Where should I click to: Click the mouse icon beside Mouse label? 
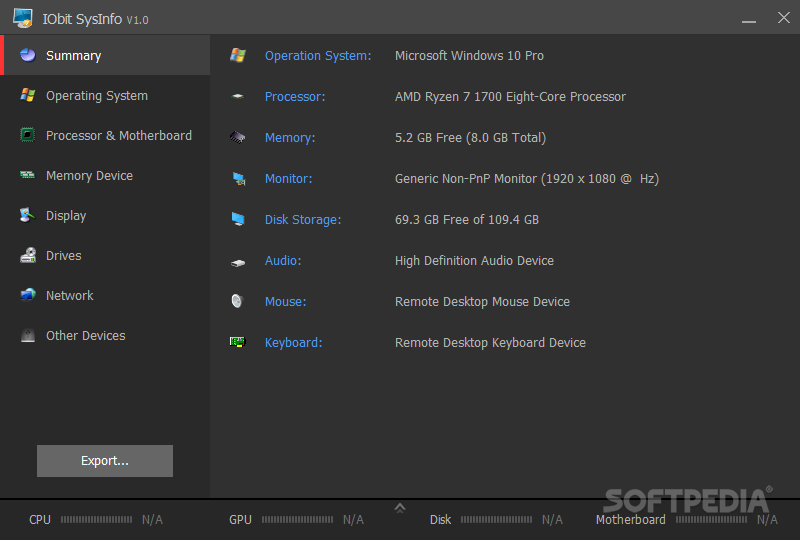coord(237,301)
